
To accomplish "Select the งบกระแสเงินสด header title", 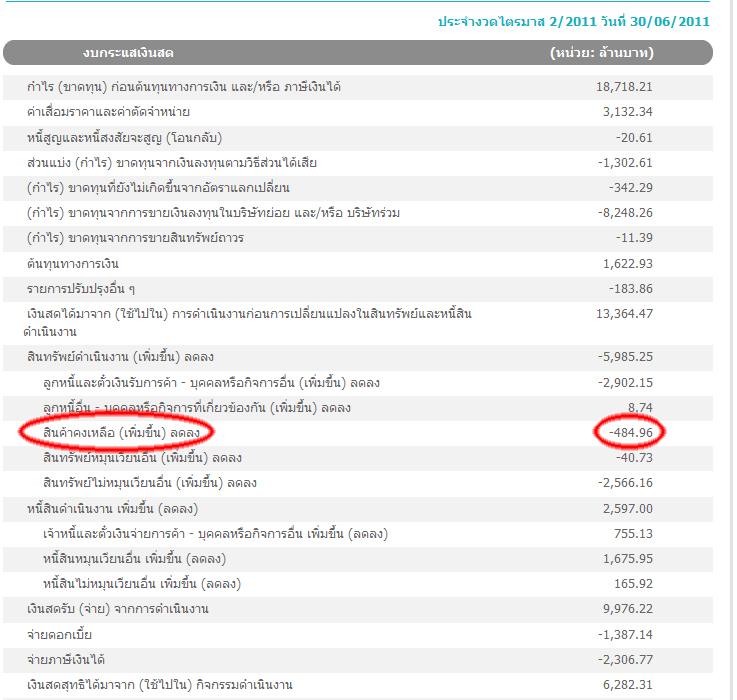I will point(128,53).
